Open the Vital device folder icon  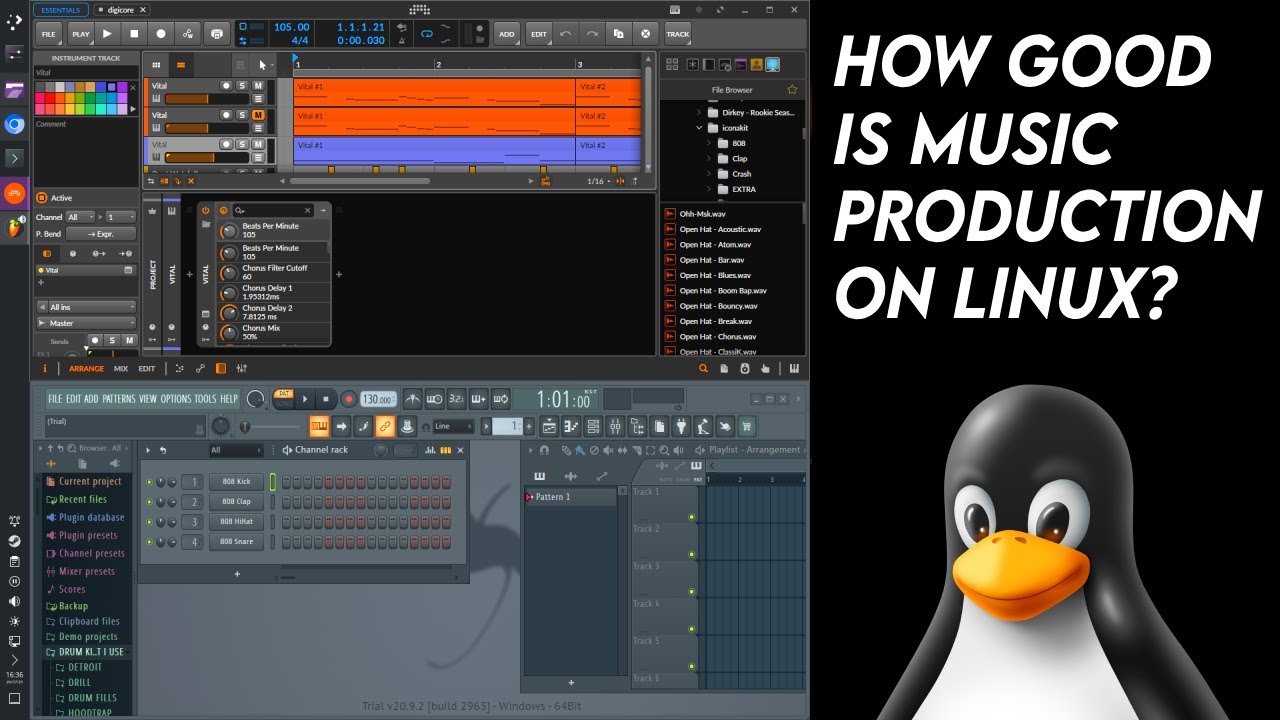pyautogui.click(x=206, y=225)
